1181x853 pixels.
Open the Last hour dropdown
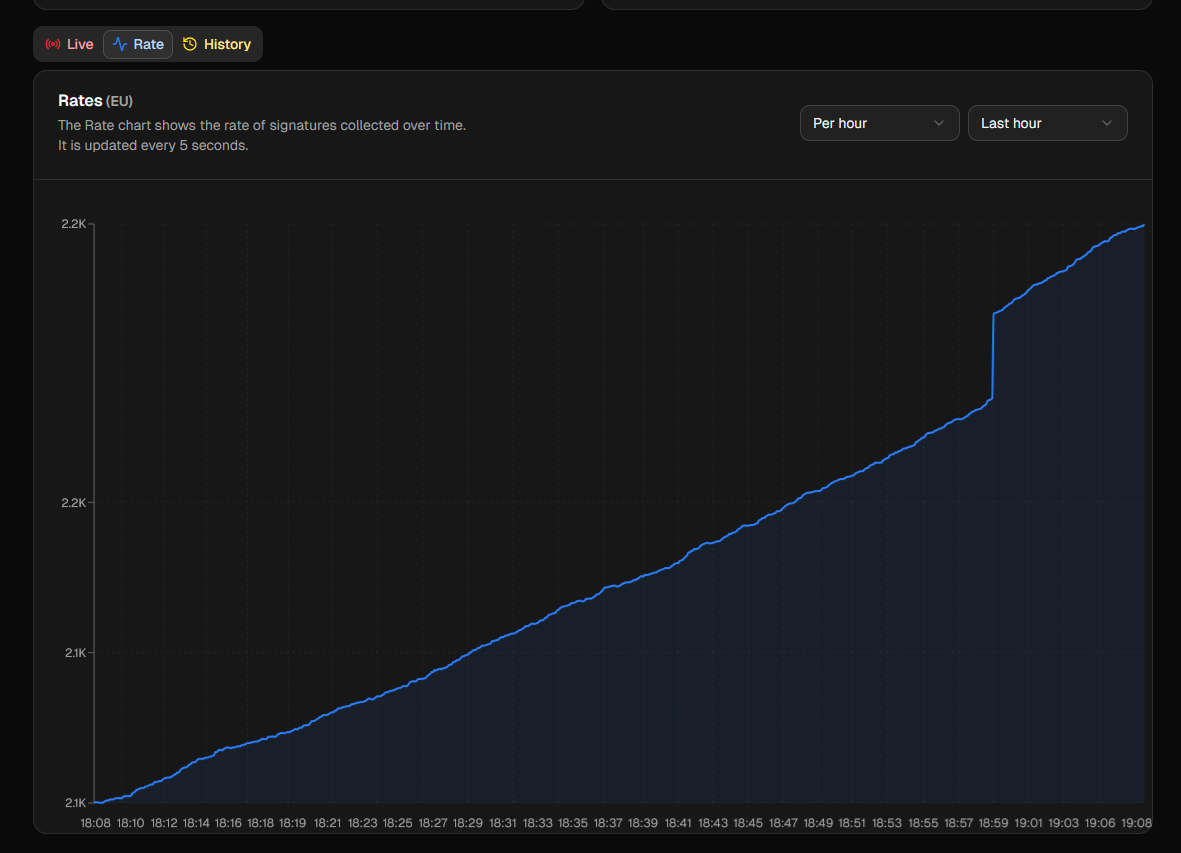pos(1047,123)
